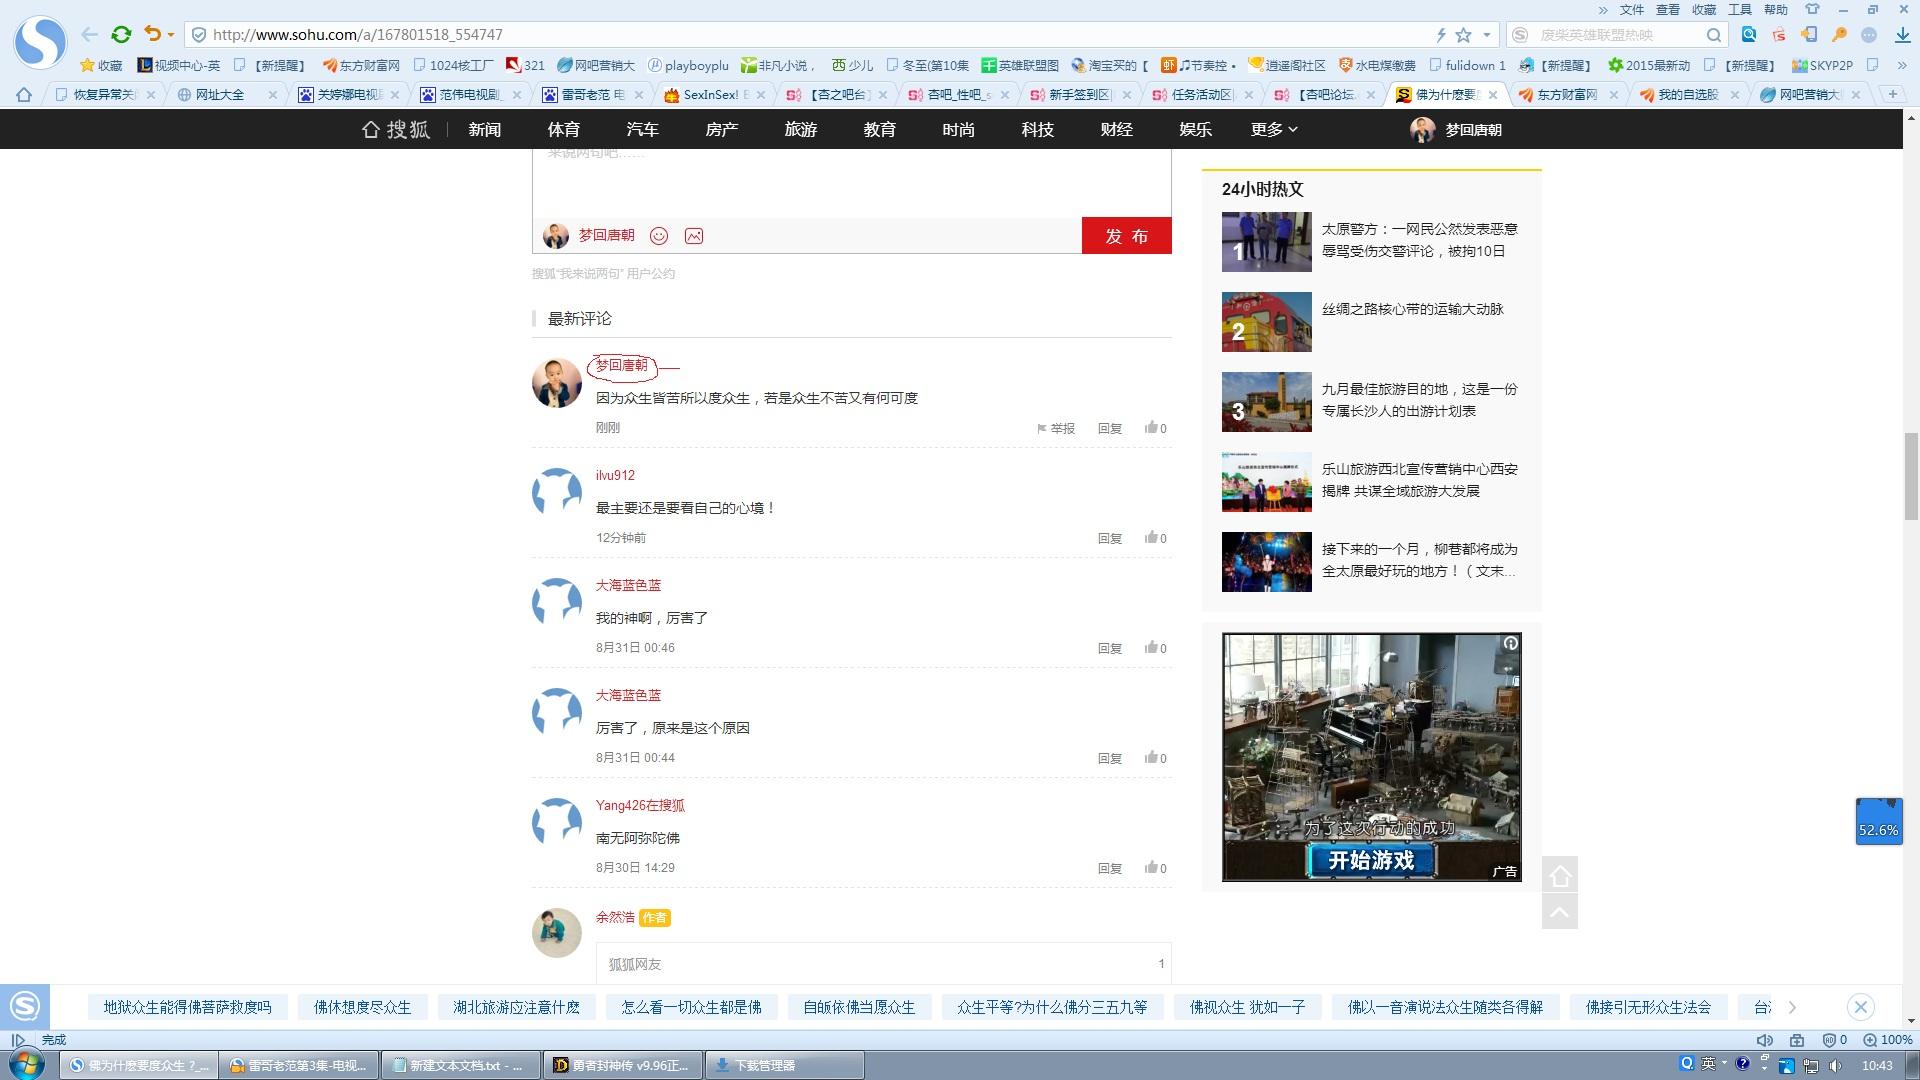Viewport: 1920px width, 1080px height.
Task: Click the 举报 report icon under top comment
Action: (1043, 427)
